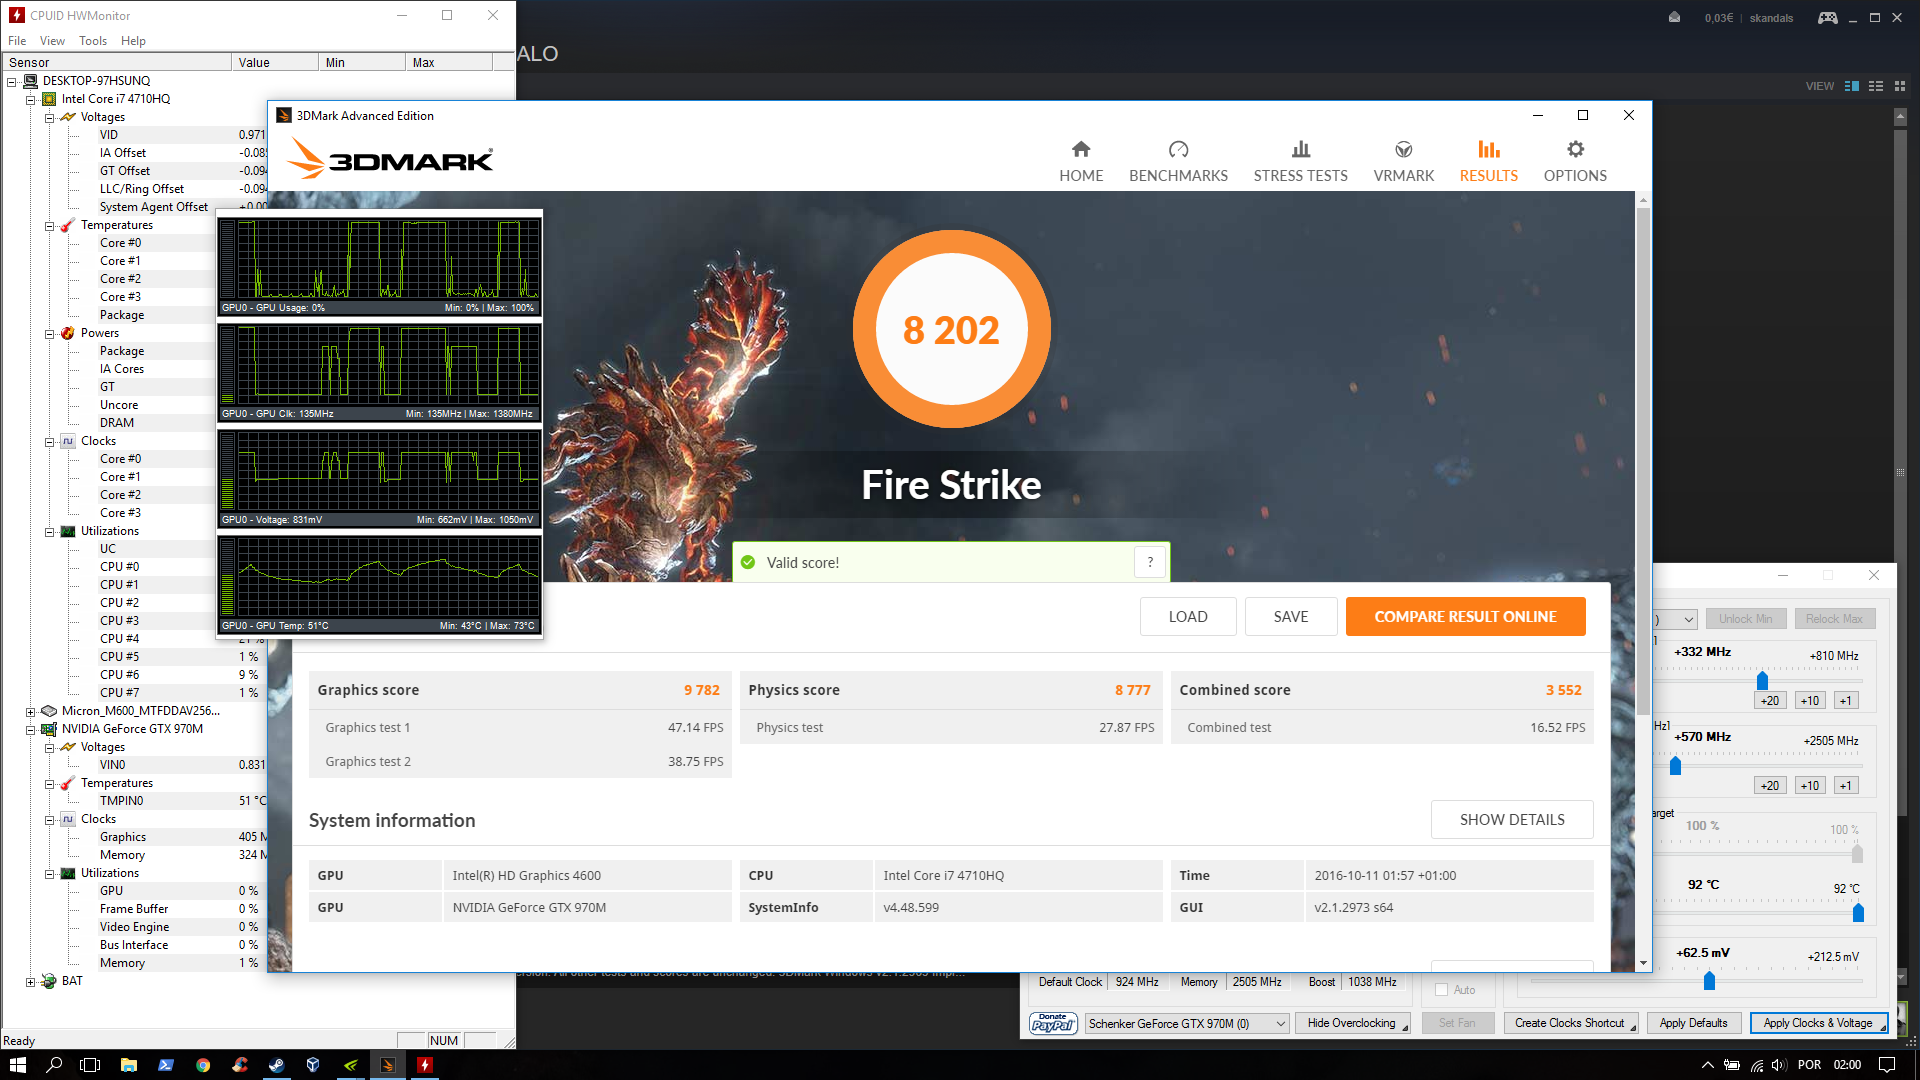The width and height of the screenshot is (1920, 1080).
Task: Click the valid score help question mark
Action: (x=1150, y=562)
